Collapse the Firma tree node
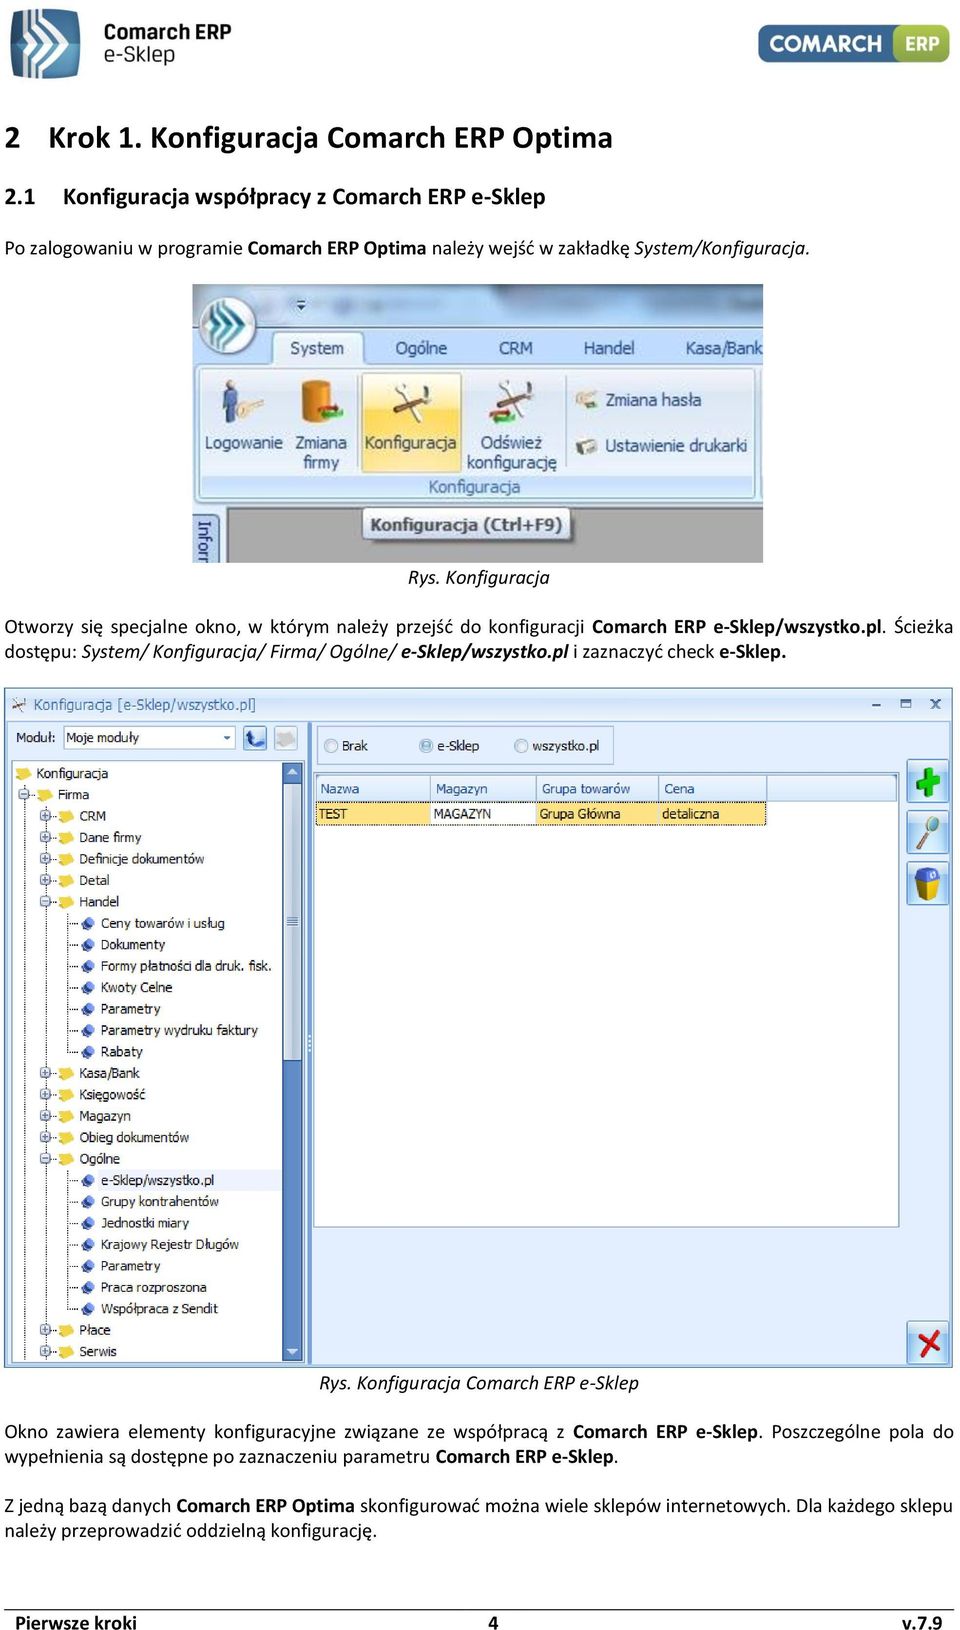The height and width of the screenshot is (1630, 960). 24,795
